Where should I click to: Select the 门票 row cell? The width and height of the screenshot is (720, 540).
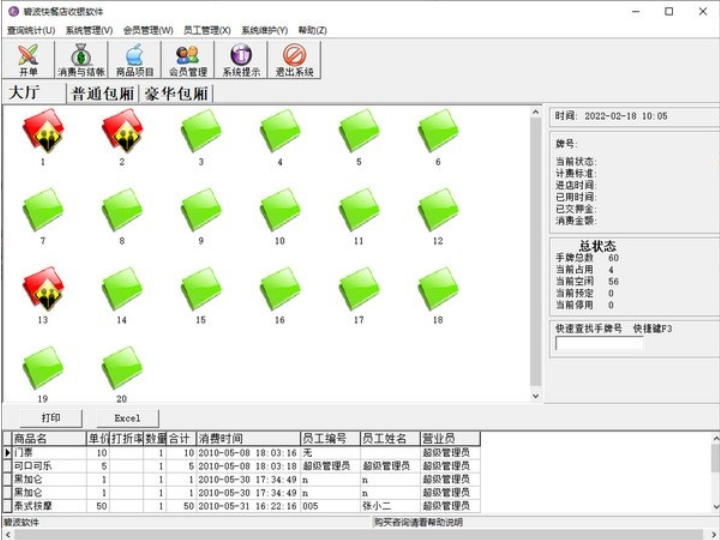[x=49, y=453]
